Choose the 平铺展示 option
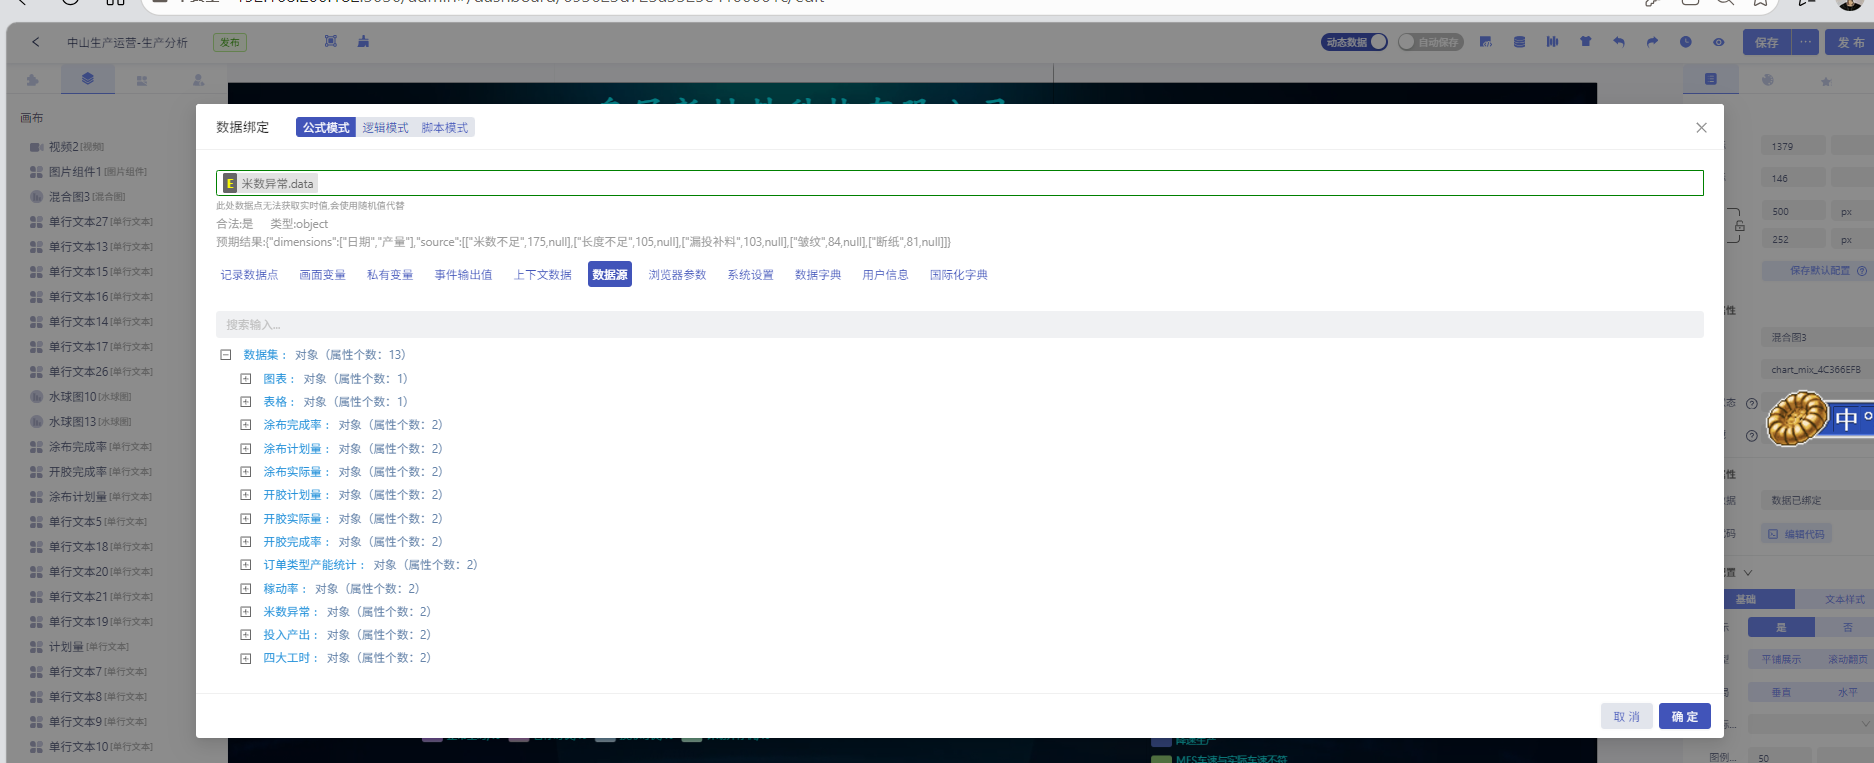The height and width of the screenshot is (763, 1874). click(1781, 659)
